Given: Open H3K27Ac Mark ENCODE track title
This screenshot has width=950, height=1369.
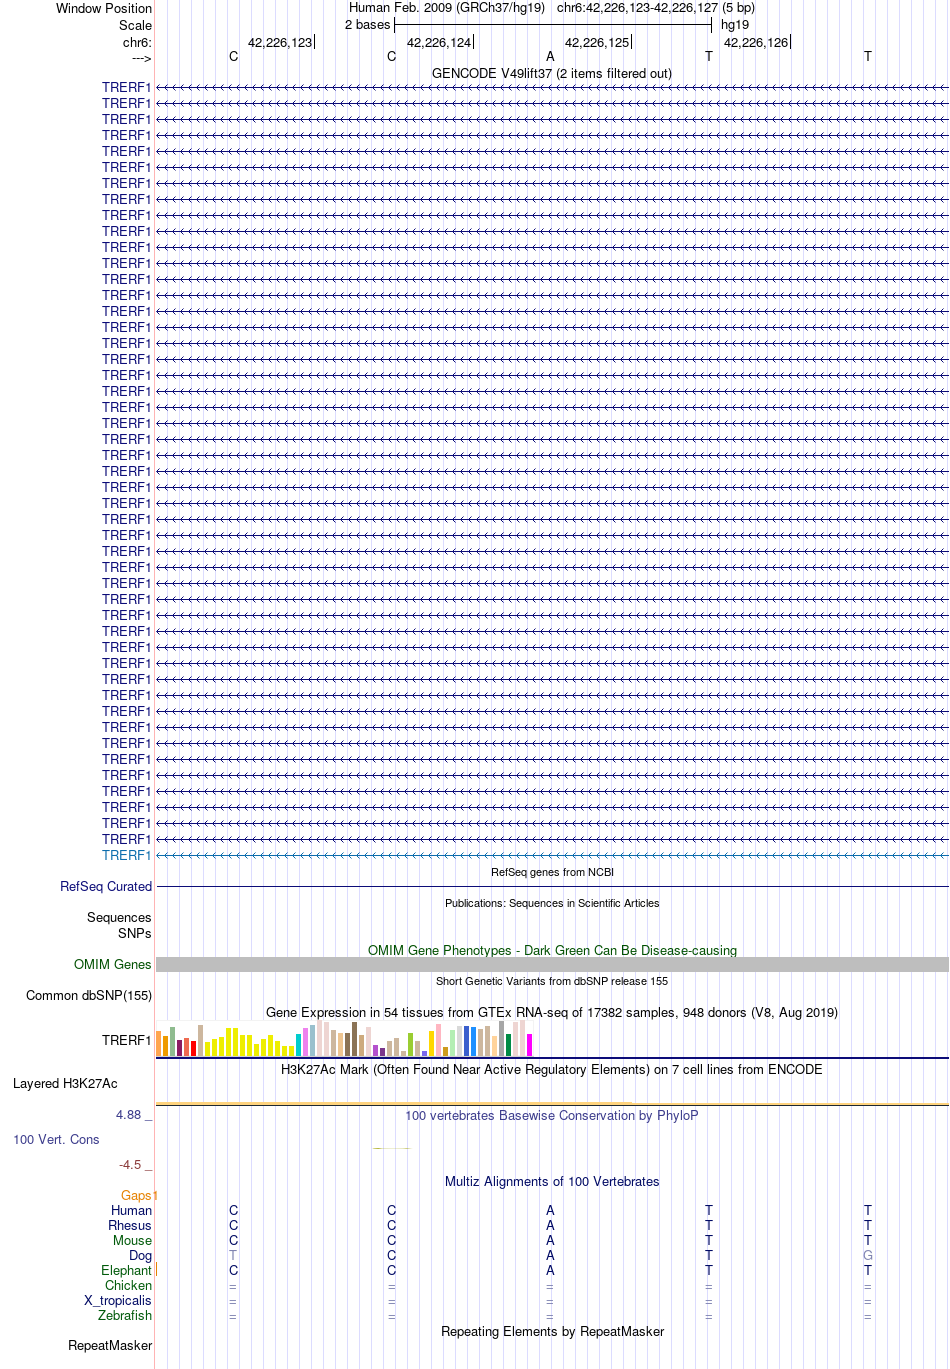Looking at the screenshot, I should tap(552, 1069).
